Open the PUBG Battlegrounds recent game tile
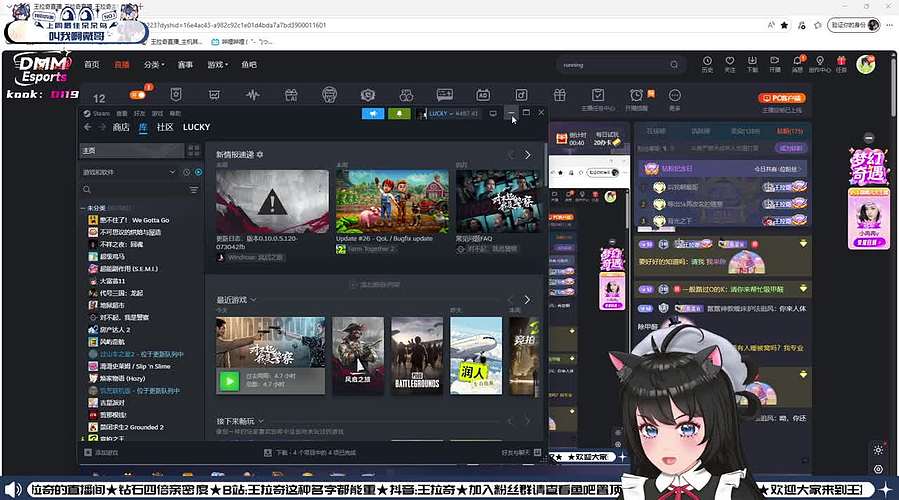 tap(417, 356)
